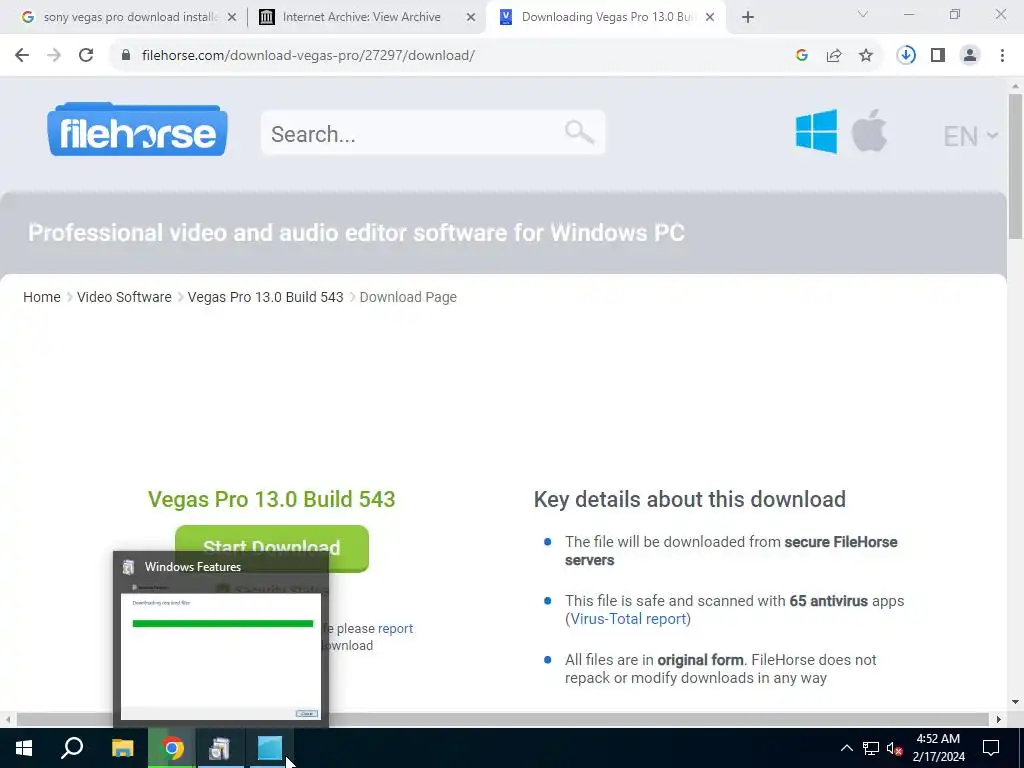Click the FileHorse logo

click(137, 129)
